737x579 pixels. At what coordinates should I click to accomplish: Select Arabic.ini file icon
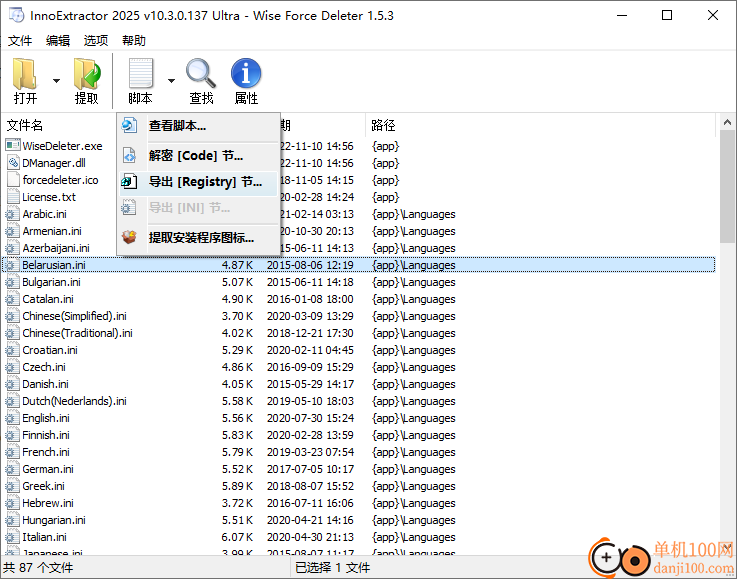[13, 214]
